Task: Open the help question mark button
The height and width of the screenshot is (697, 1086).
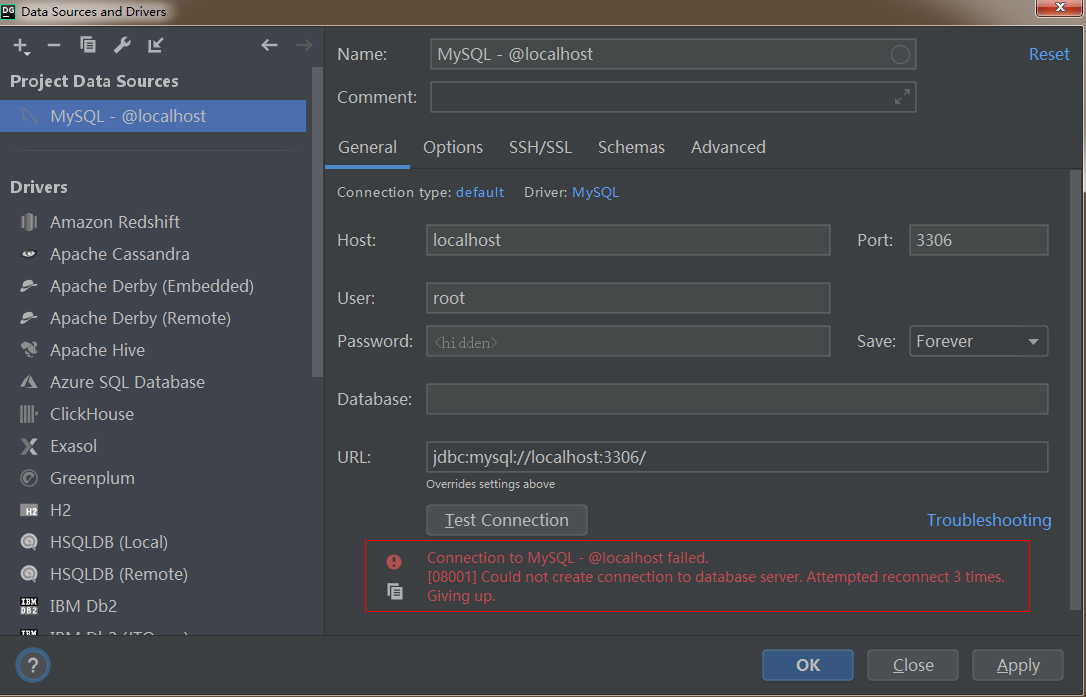Action: click(33, 665)
